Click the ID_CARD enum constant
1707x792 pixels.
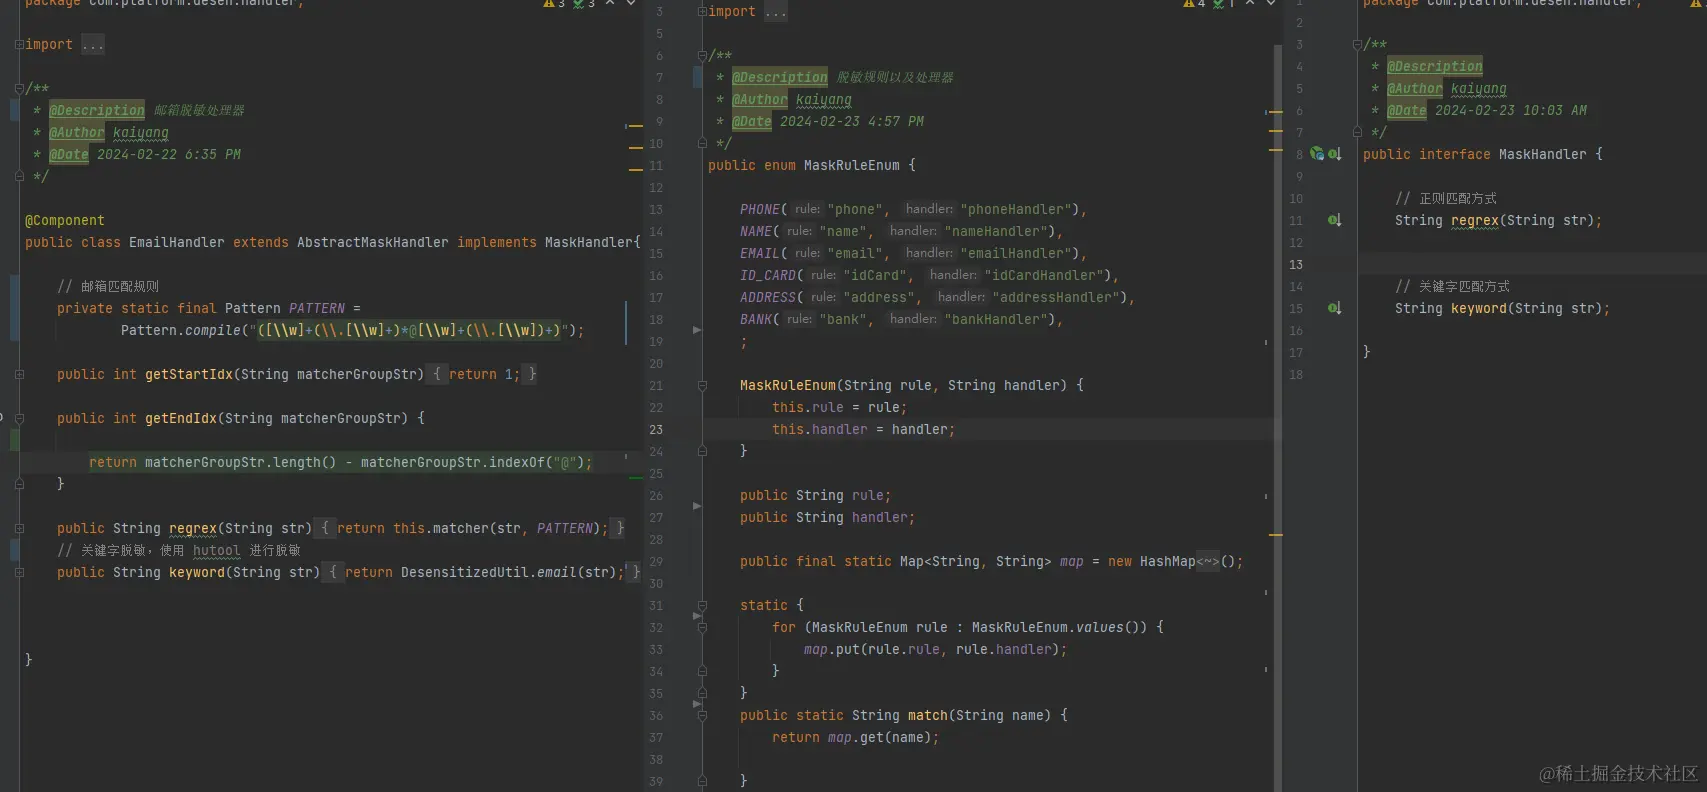768,275
